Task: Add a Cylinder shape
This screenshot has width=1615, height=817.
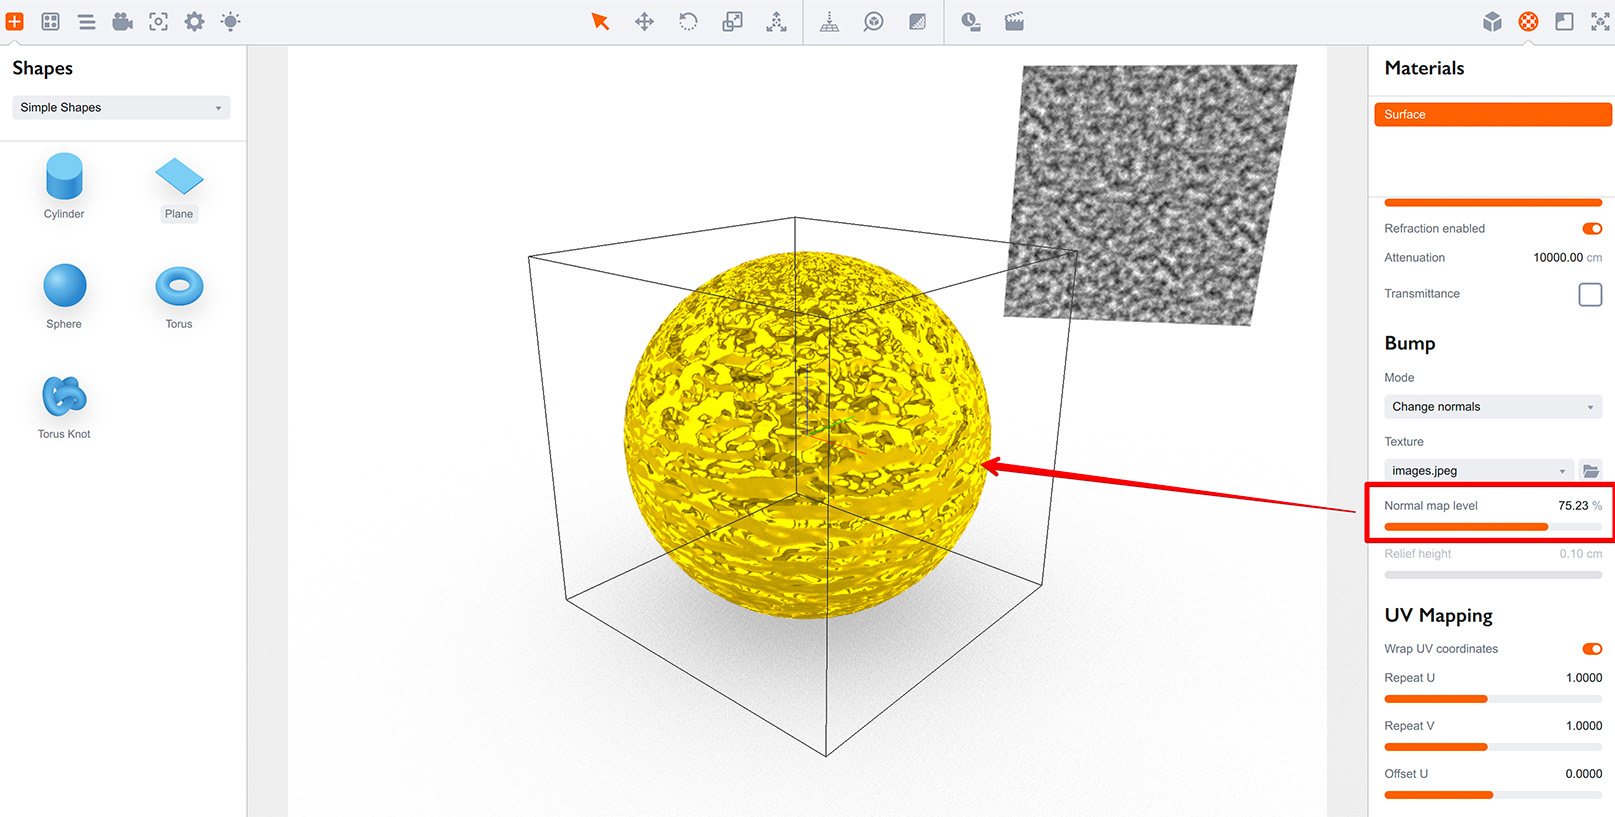Action: [x=64, y=187]
